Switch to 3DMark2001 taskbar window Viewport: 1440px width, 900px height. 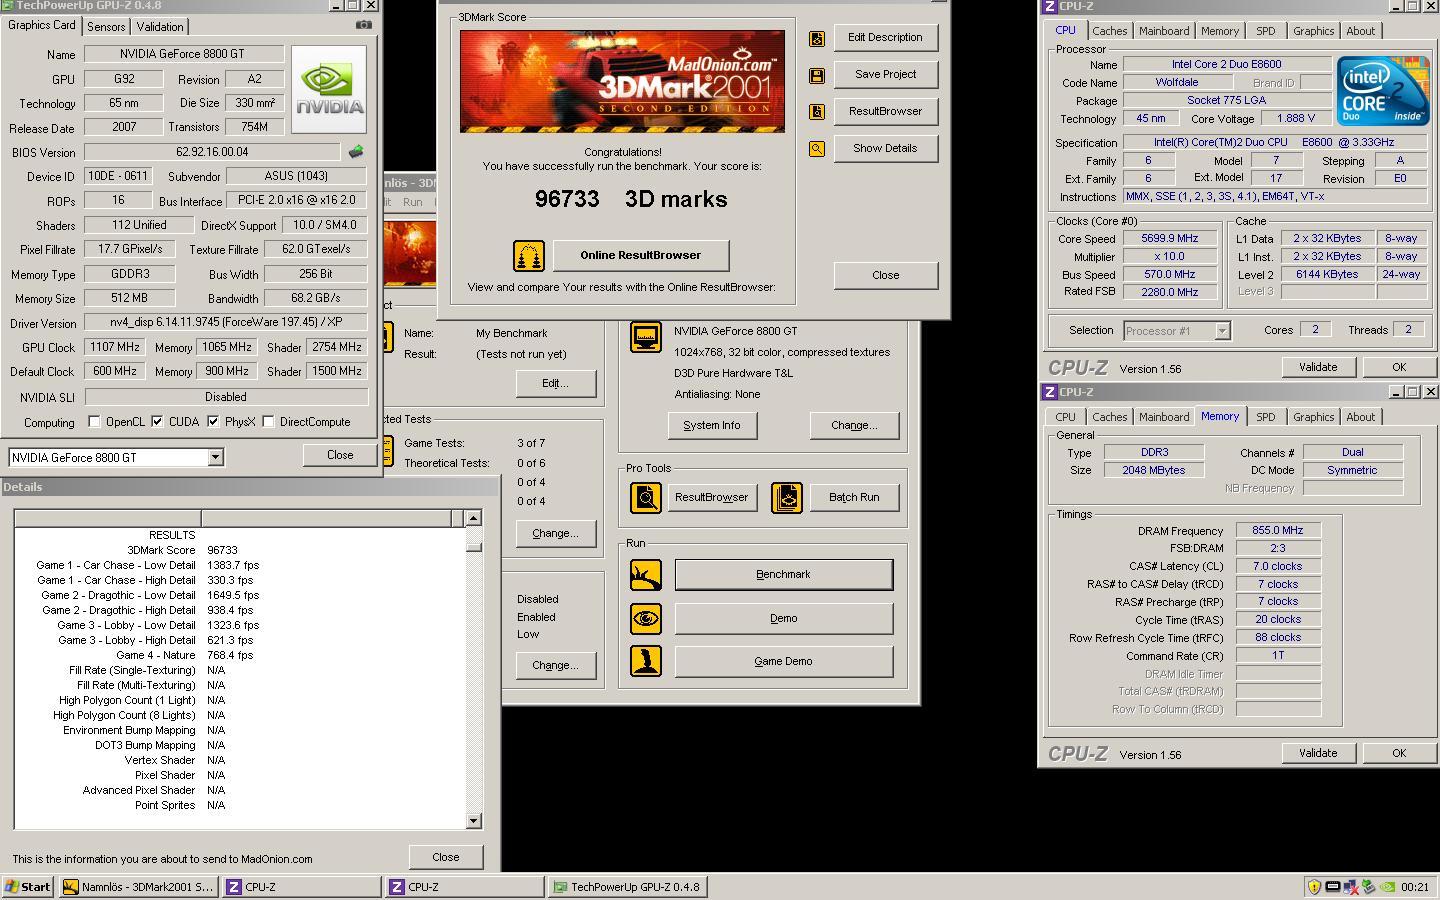pyautogui.click(x=138, y=887)
